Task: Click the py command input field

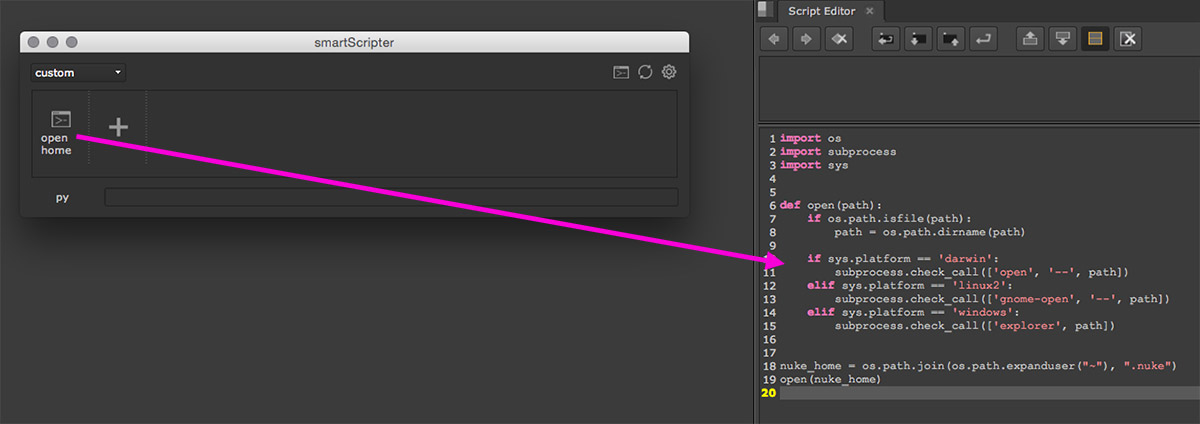Action: click(391, 197)
